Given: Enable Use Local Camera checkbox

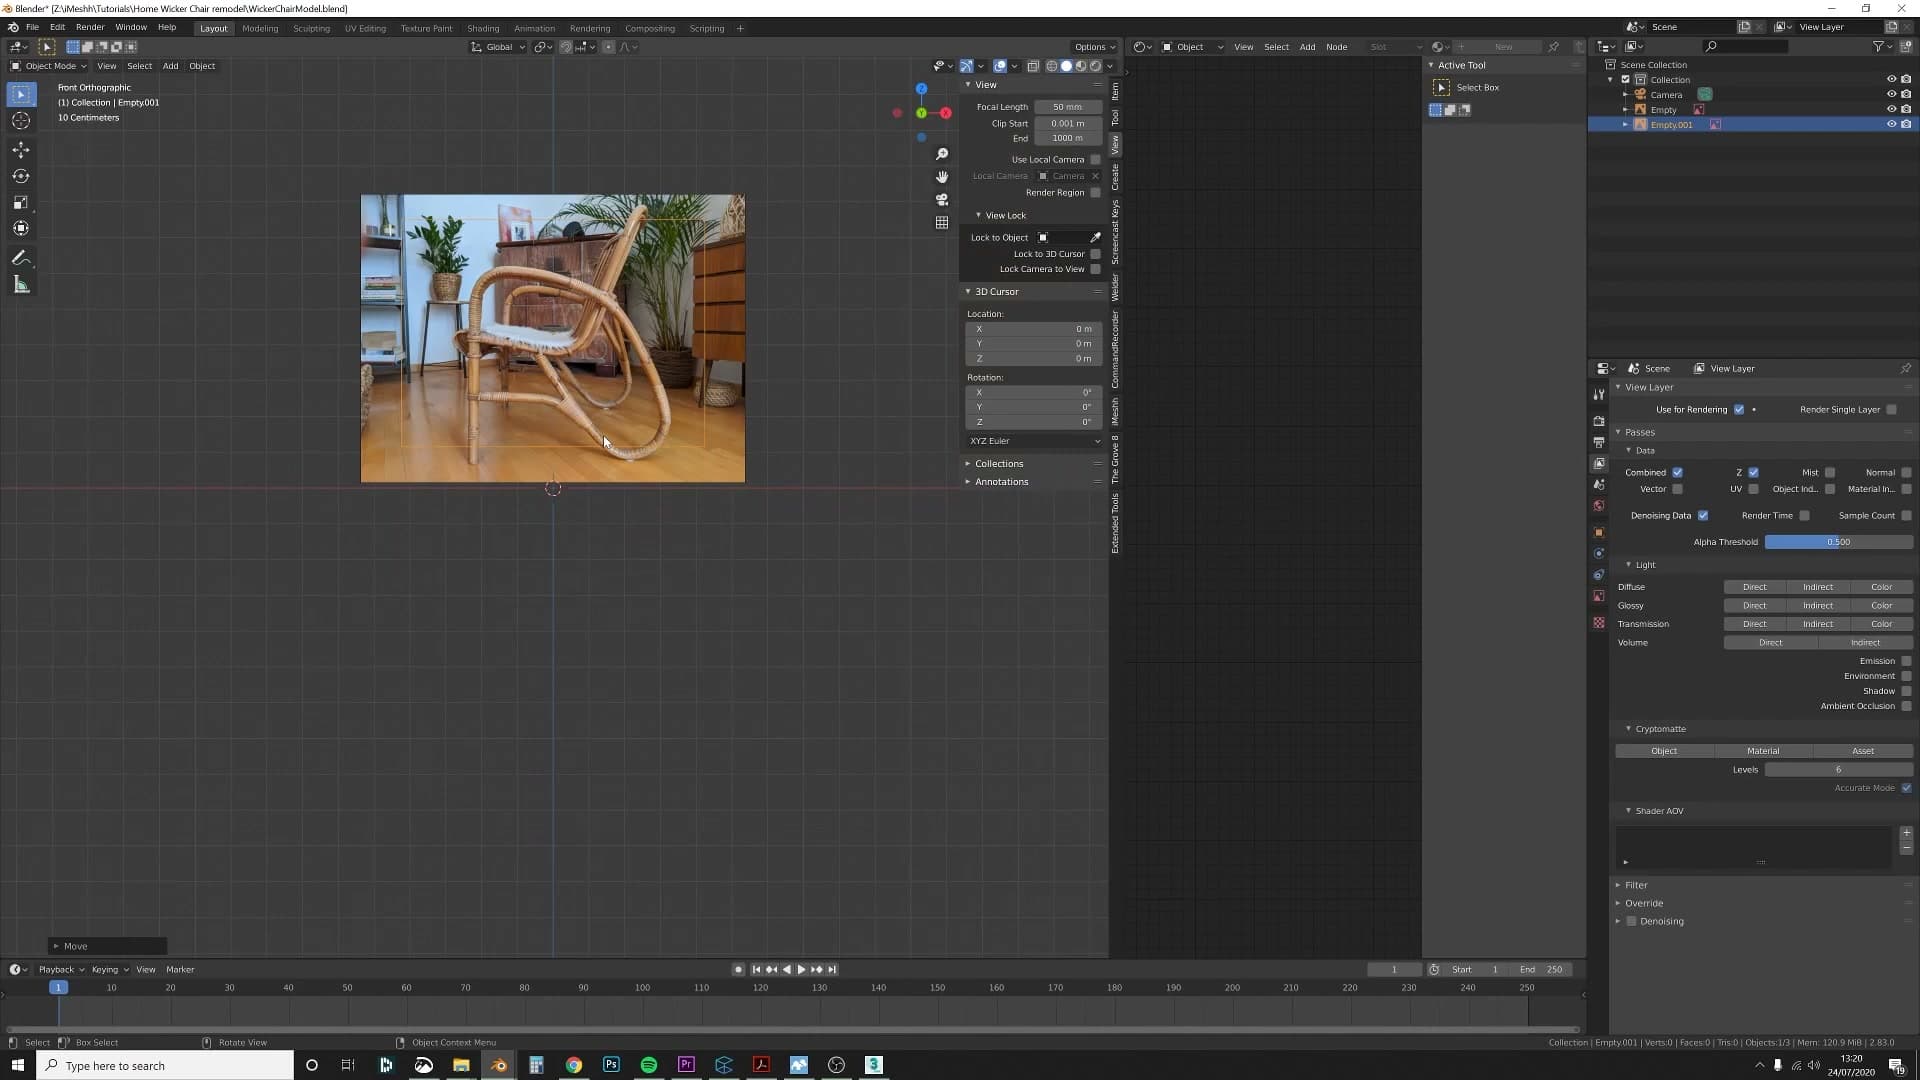Looking at the screenshot, I should coord(1095,159).
